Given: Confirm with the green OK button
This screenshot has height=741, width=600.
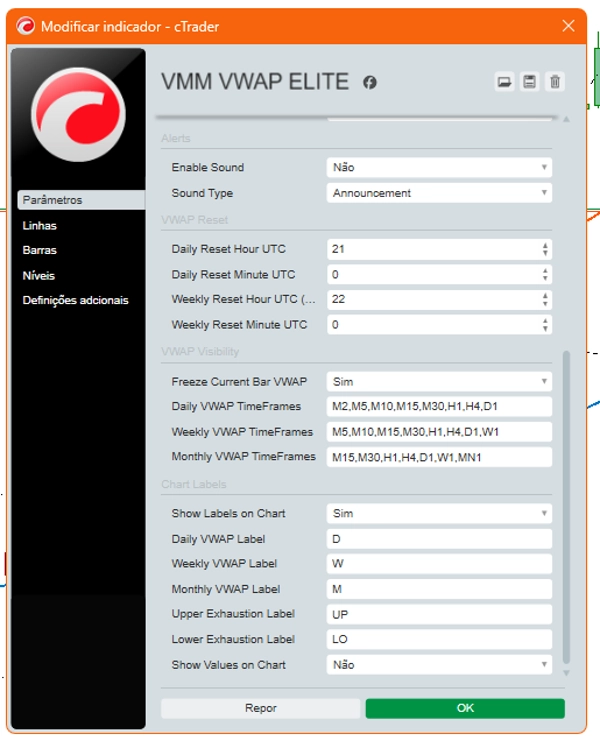Looking at the screenshot, I should pyautogui.click(x=465, y=708).
